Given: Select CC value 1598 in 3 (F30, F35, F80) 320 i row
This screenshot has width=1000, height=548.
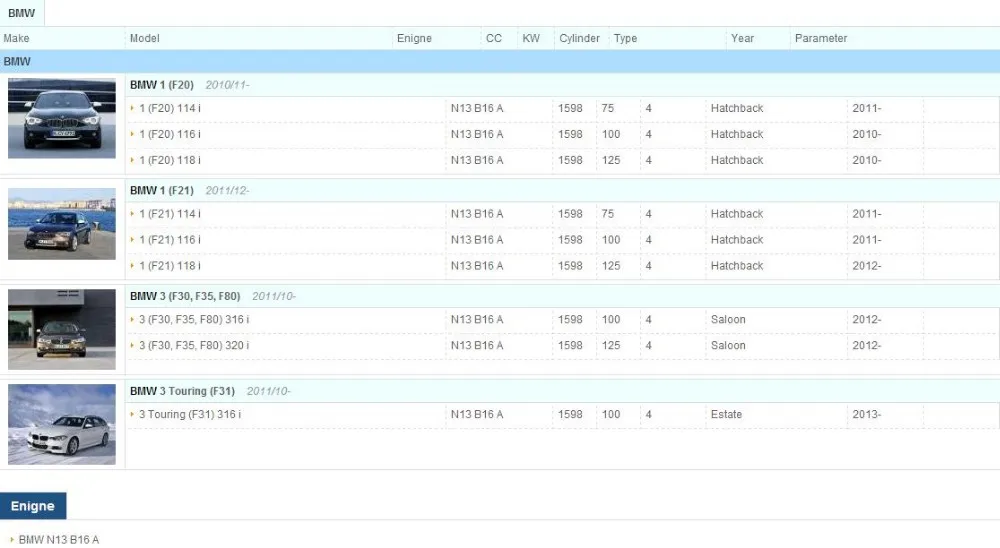Looking at the screenshot, I should (x=570, y=345).
